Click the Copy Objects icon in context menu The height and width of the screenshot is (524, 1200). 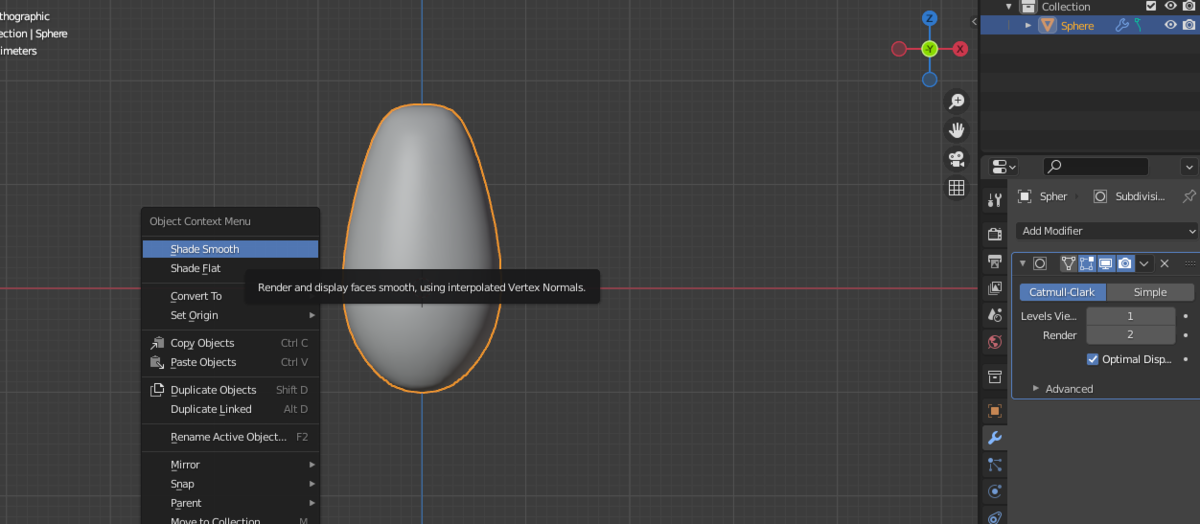(x=157, y=343)
